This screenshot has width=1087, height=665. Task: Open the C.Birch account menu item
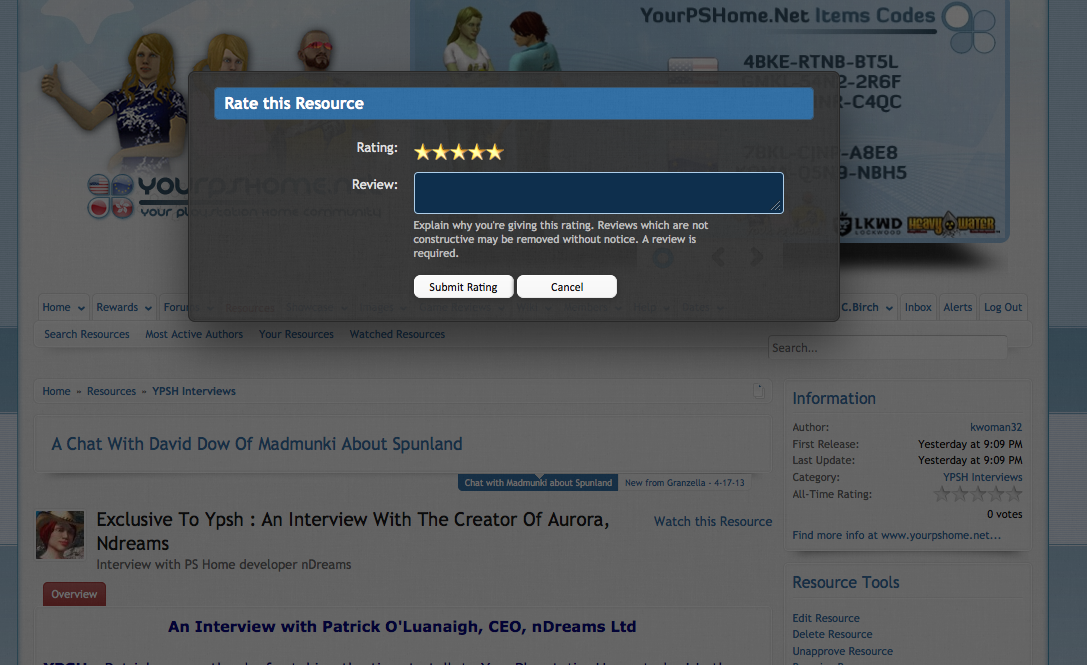pyautogui.click(x=860, y=307)
